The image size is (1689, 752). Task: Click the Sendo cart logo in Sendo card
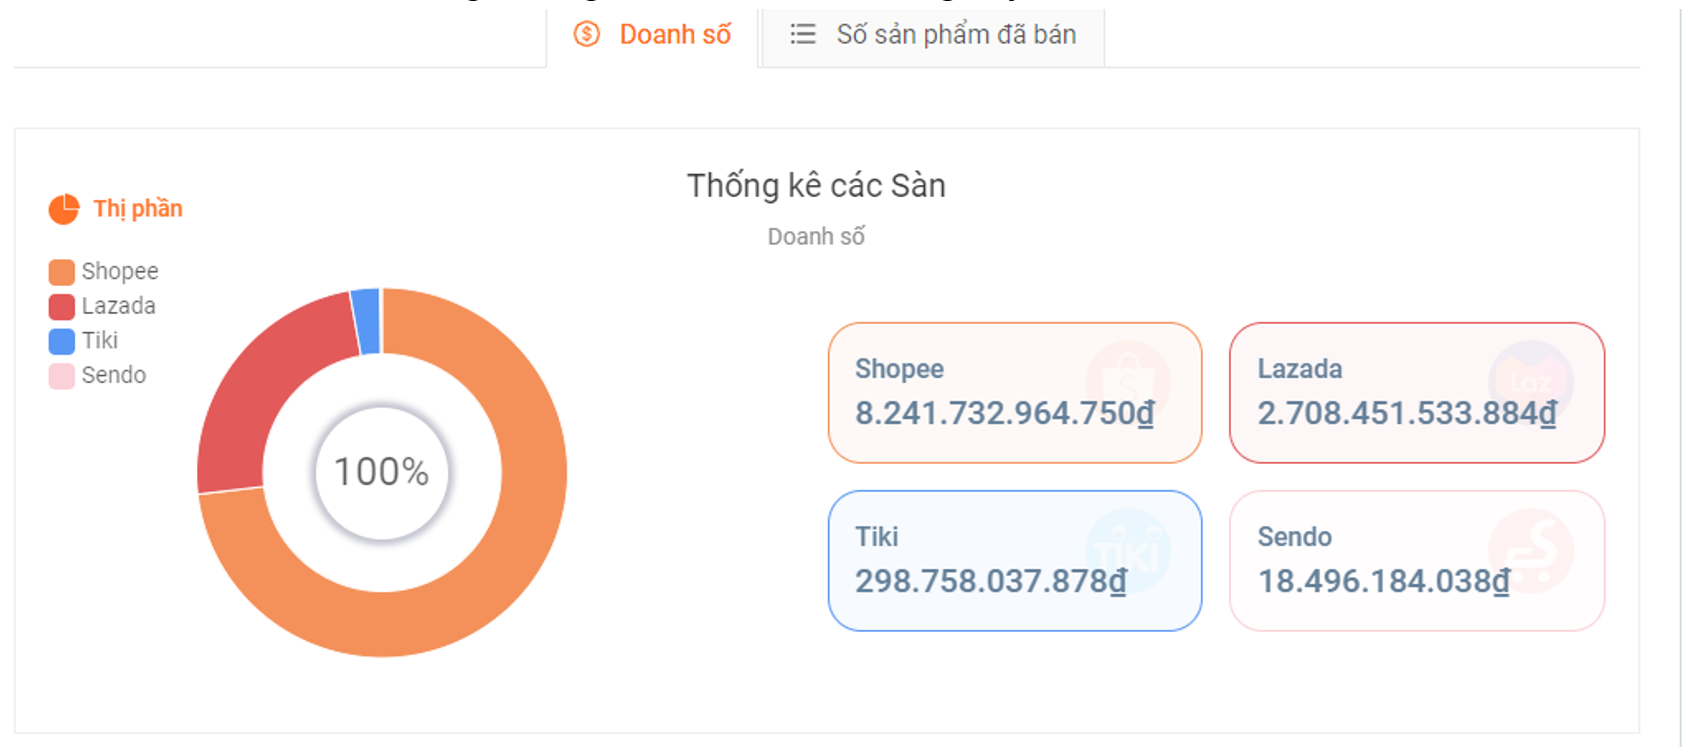click(x=1530, y=551)
